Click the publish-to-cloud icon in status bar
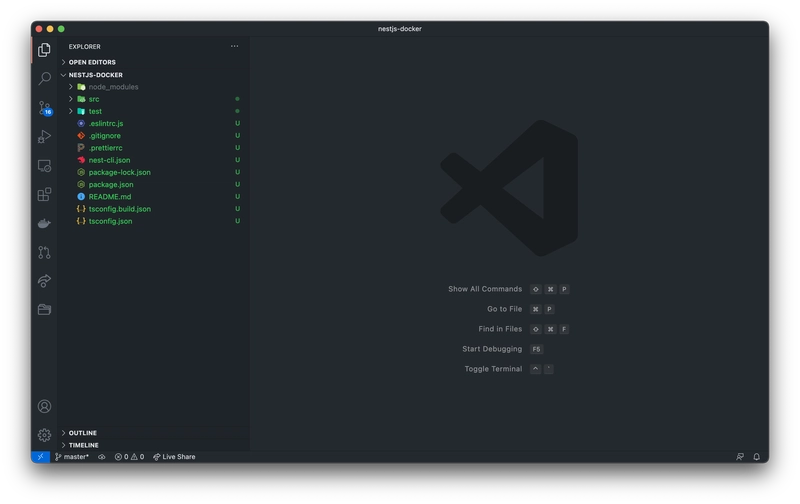Viewport: 800px width, 504px height. click(x=102, y=457)
